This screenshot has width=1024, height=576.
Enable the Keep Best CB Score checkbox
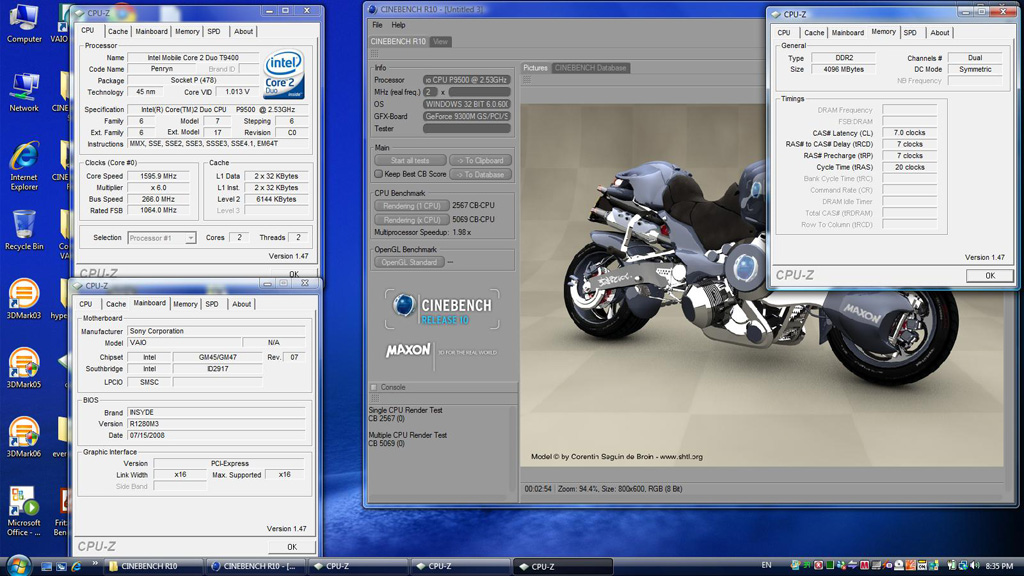coord(379,174)
